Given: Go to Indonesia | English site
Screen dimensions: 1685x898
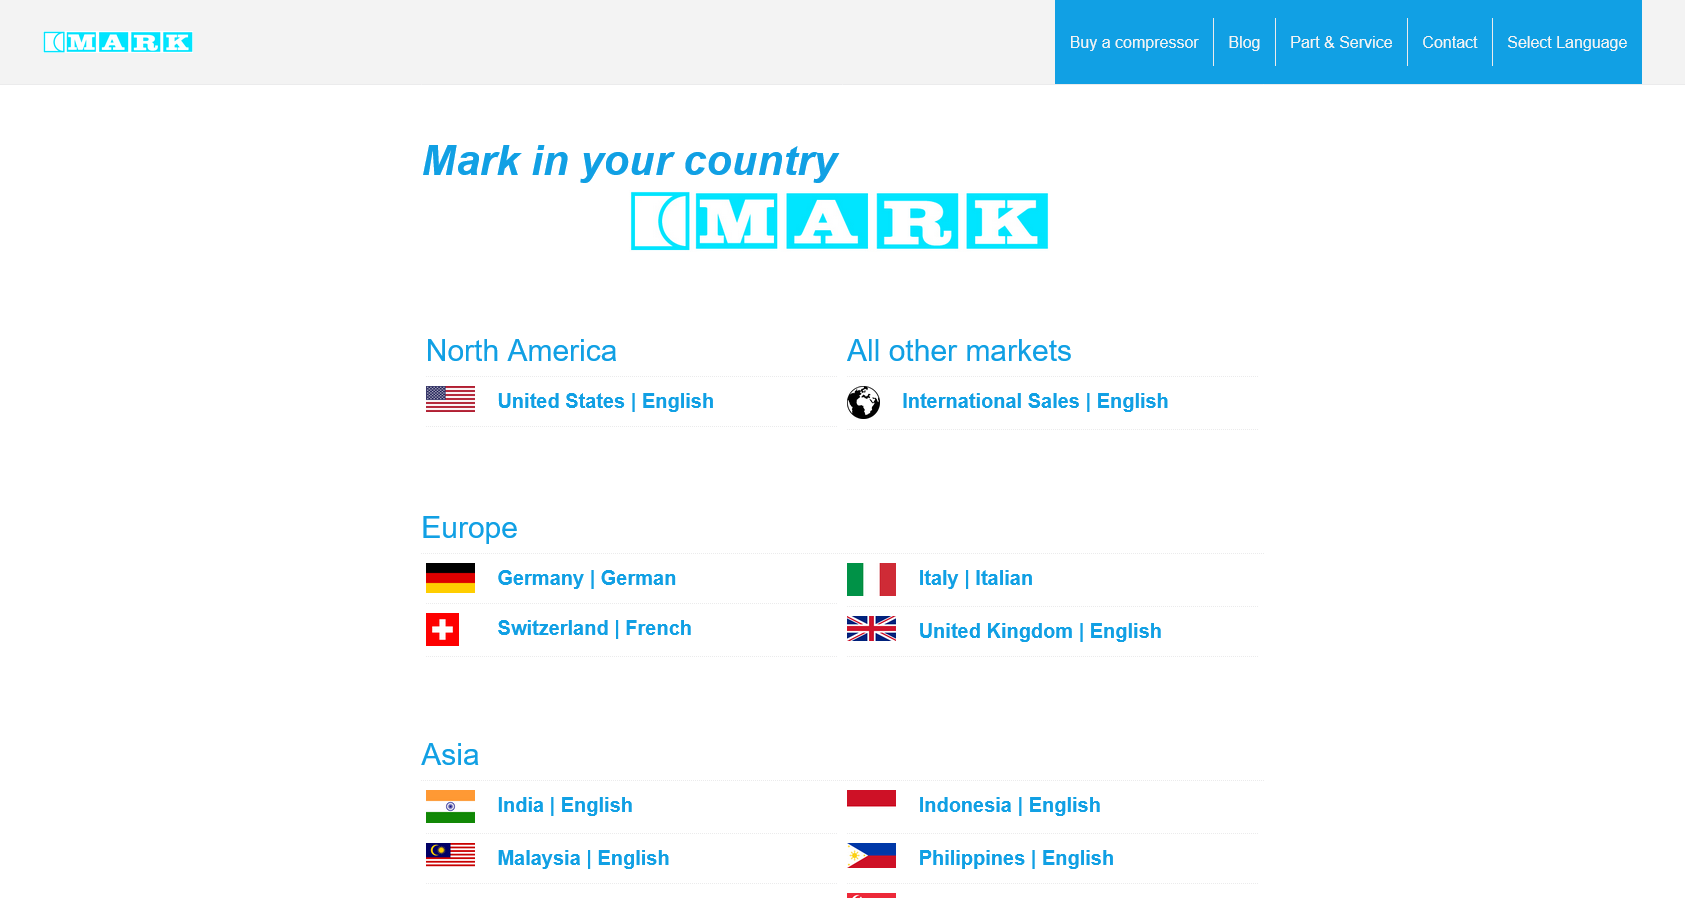Looking at the screenshot, I should 1009,805.
